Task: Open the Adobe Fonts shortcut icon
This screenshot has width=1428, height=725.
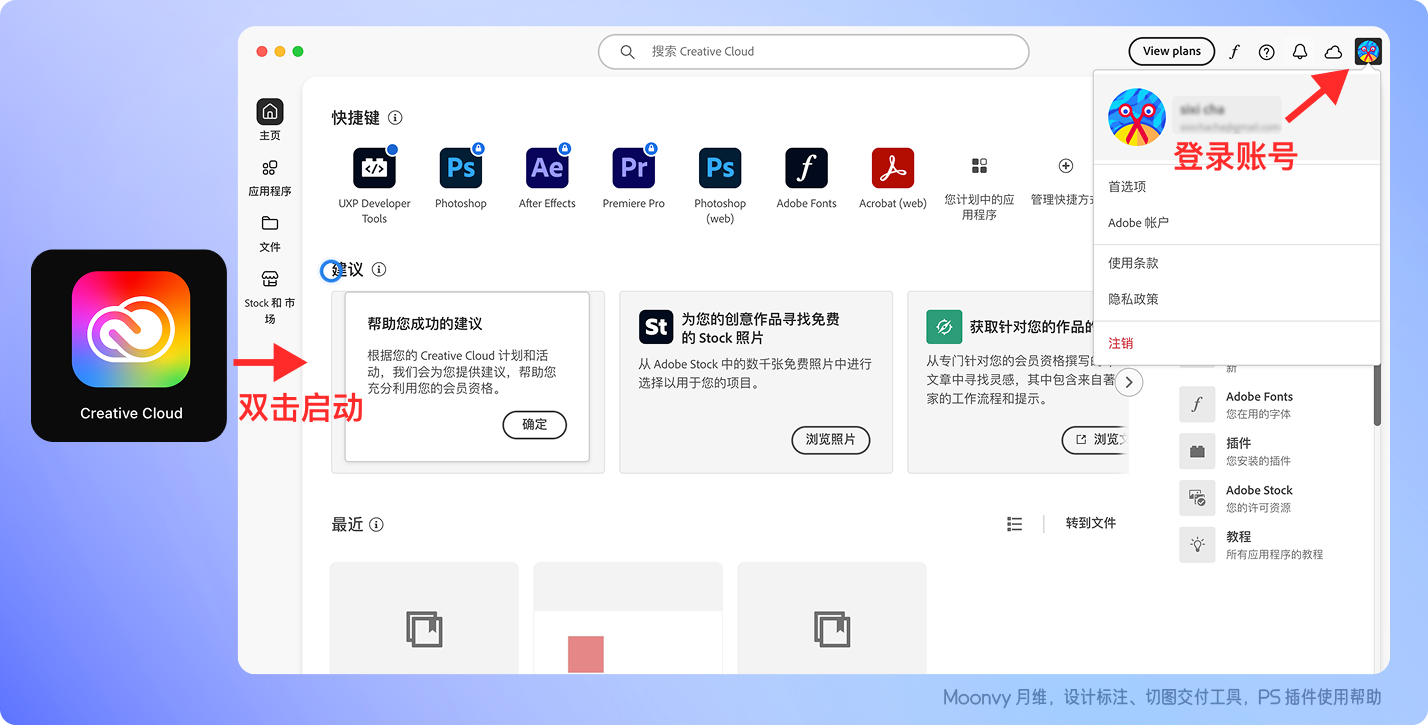Action: (806, 168)
